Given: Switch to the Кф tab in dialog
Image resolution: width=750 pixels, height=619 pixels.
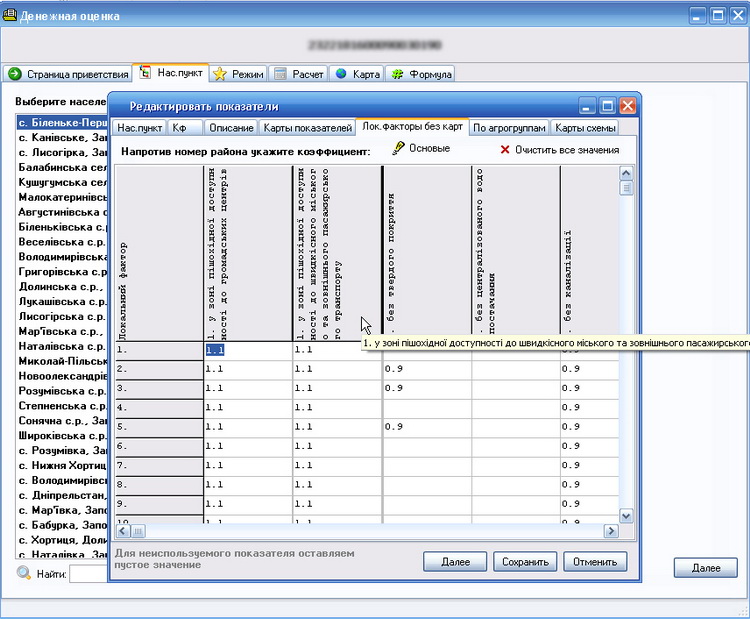Looking at the screenshot, I should tap(185, 128).
